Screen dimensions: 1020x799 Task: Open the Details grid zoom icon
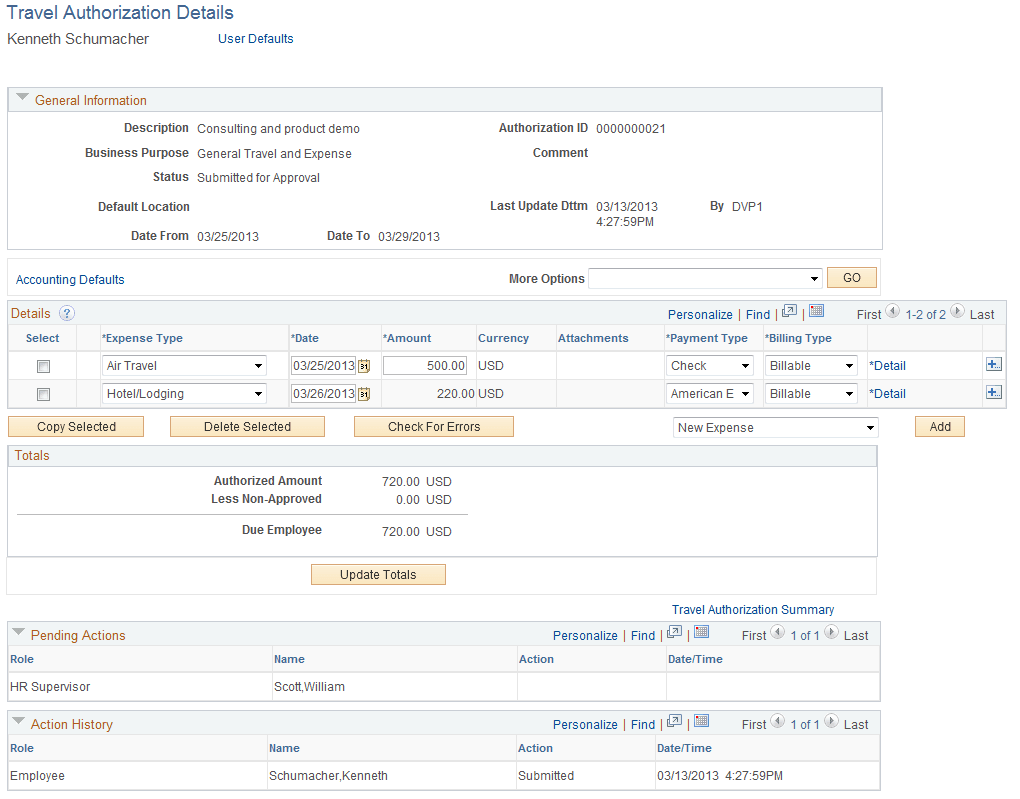tap(789, 313)
